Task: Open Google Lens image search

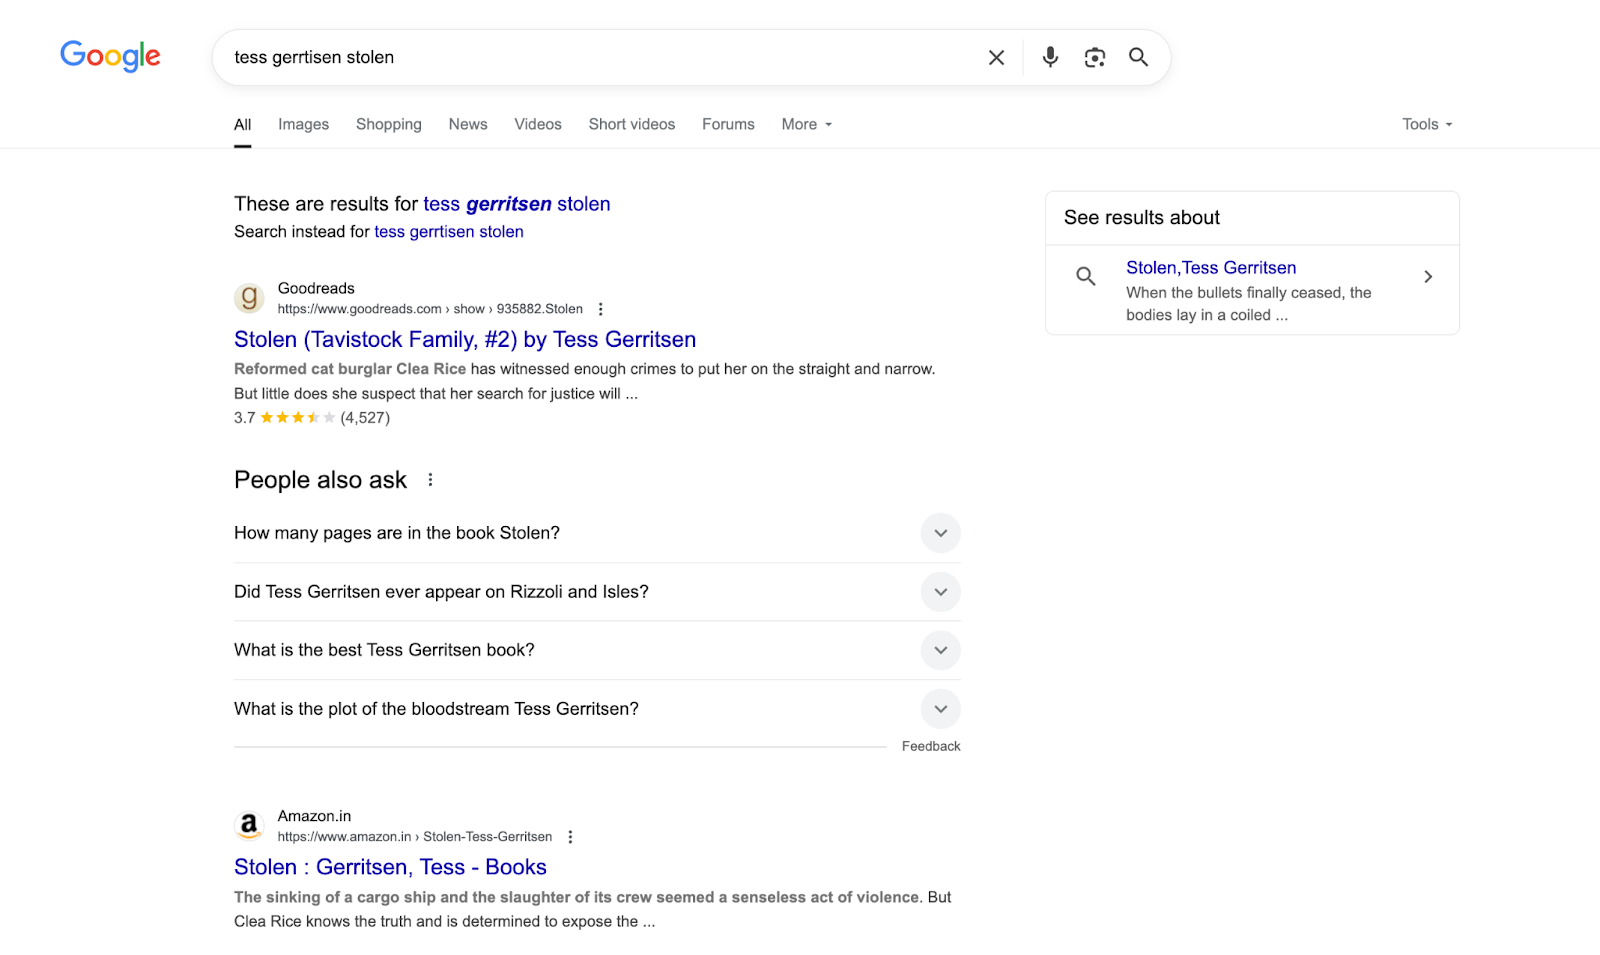Action: (x=1094, y=57)
